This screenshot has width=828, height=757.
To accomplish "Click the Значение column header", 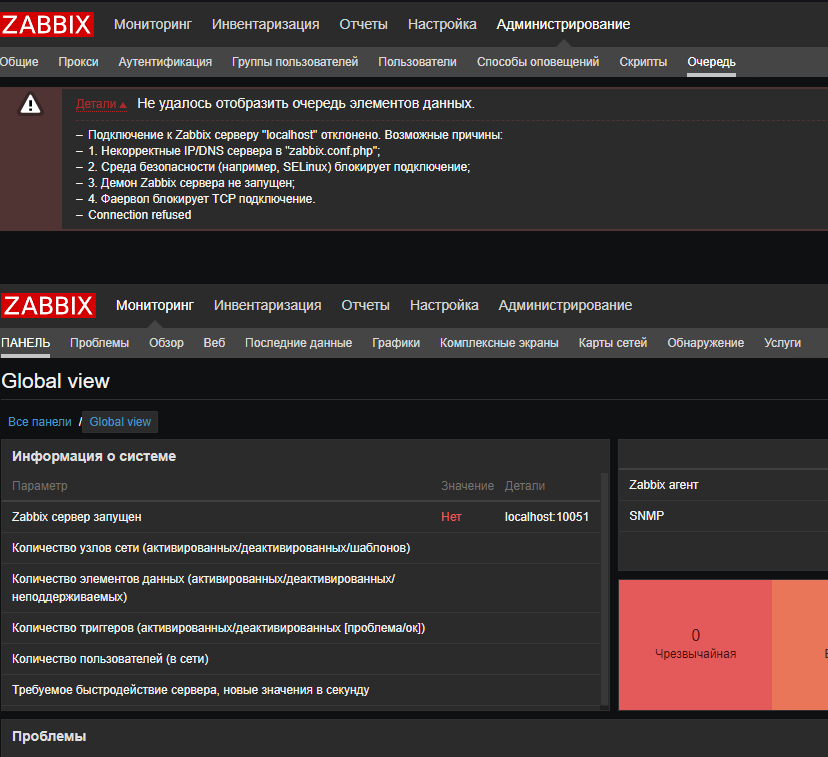I will pos(467,486).
